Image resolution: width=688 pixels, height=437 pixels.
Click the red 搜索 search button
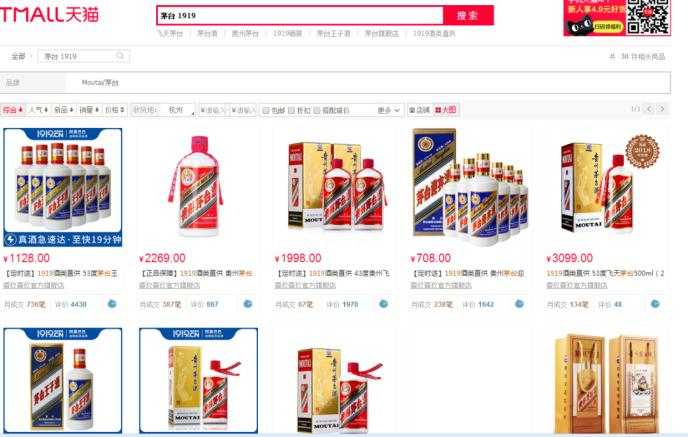(468, 15)
